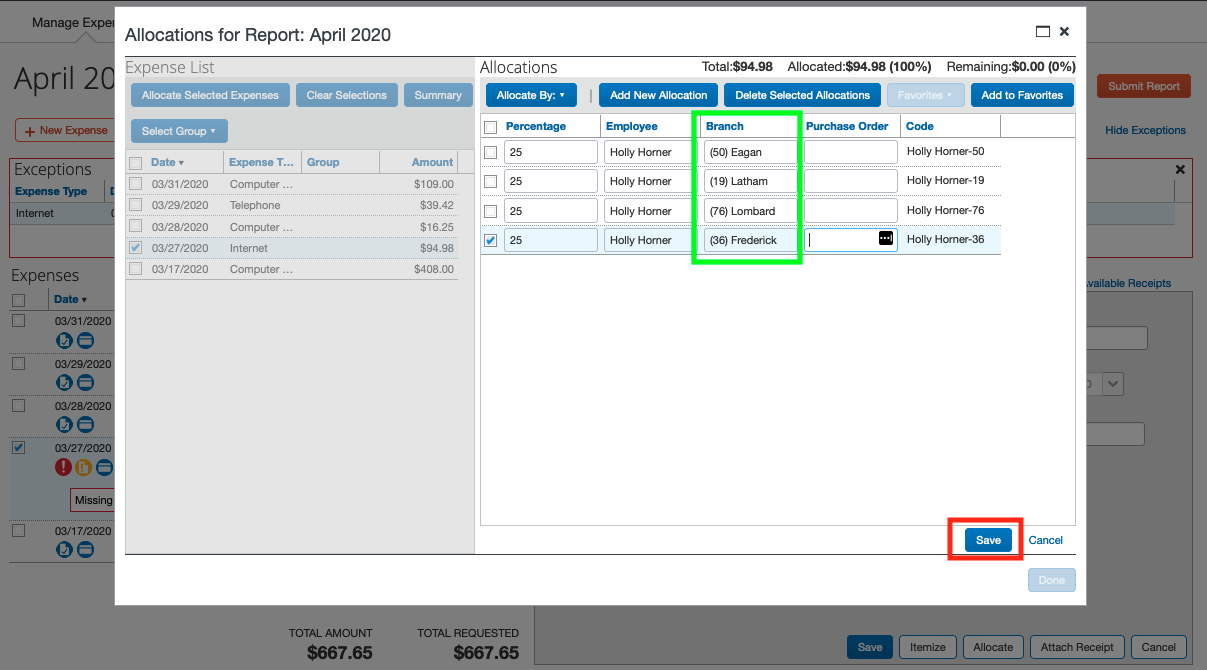The width and height of the screenshot is (1207, 670).
Task: Tick the checkbox for the Lombard allocation row
Action: tap(490, 211)
